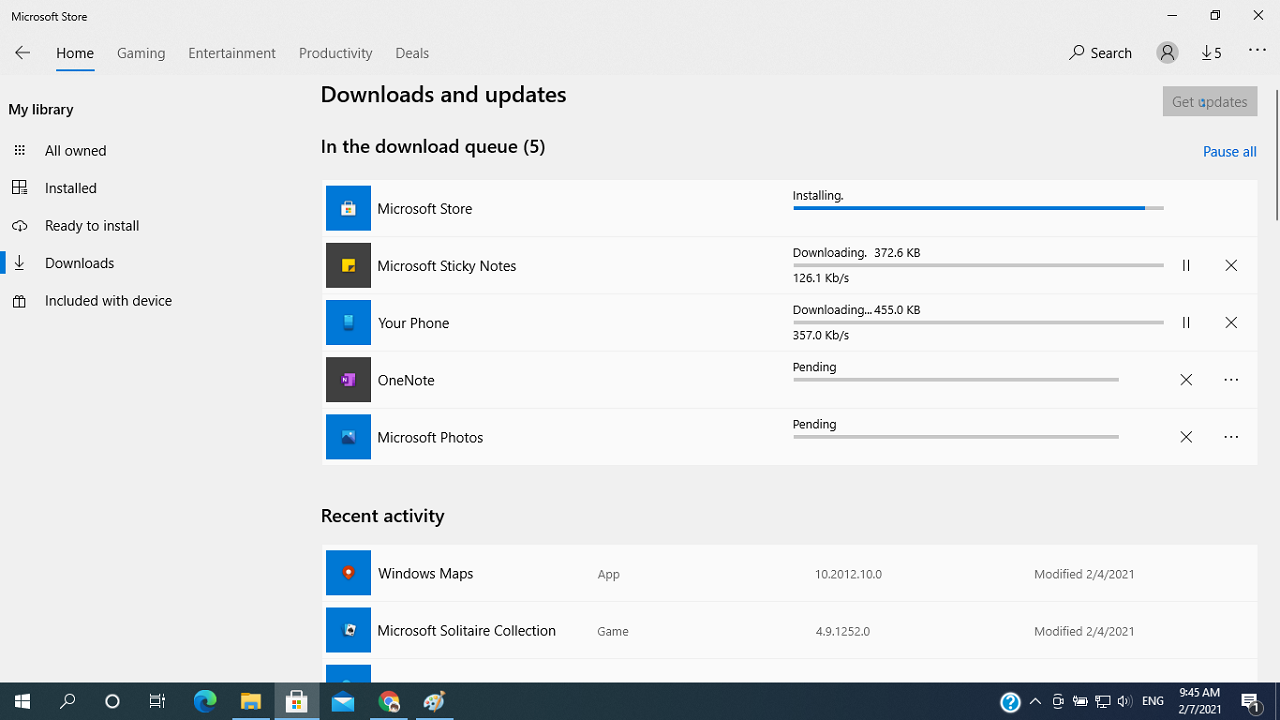Click the Microsoft Photos icon tile
This screenshot has height=720, width=1280.
(x=348, y=437)
